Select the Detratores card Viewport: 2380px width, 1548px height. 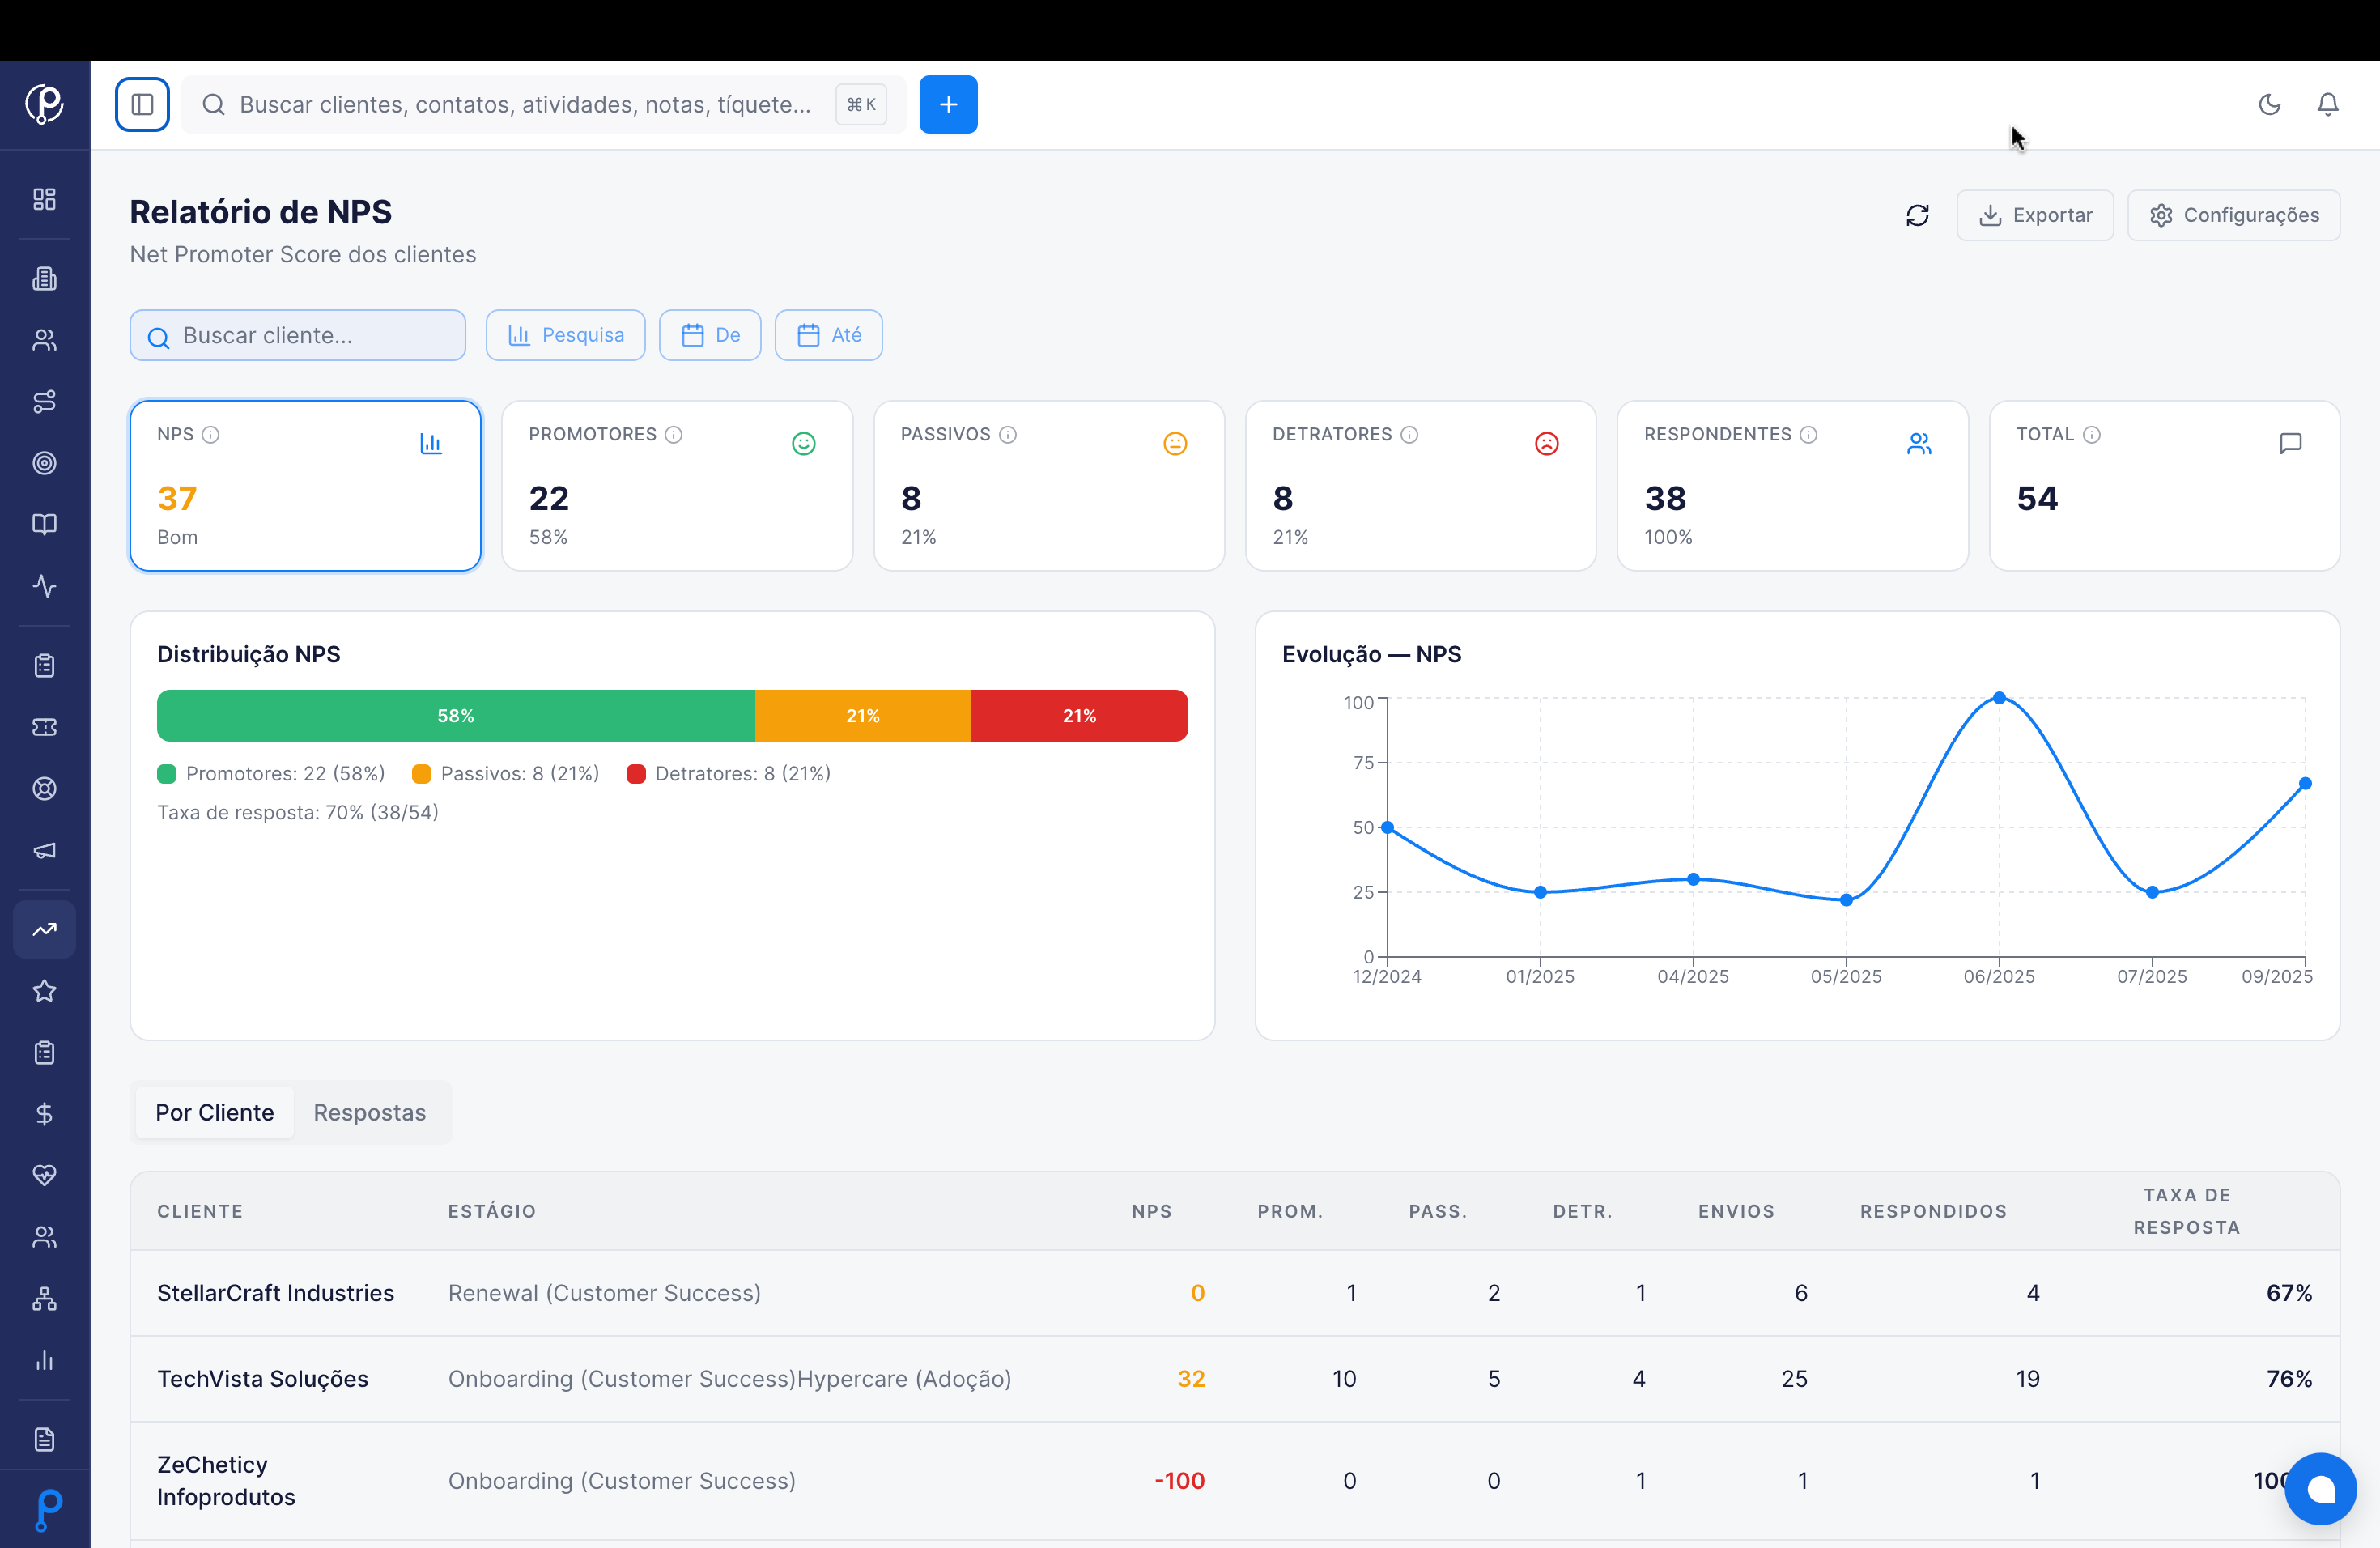click(x=1420, y=486)
